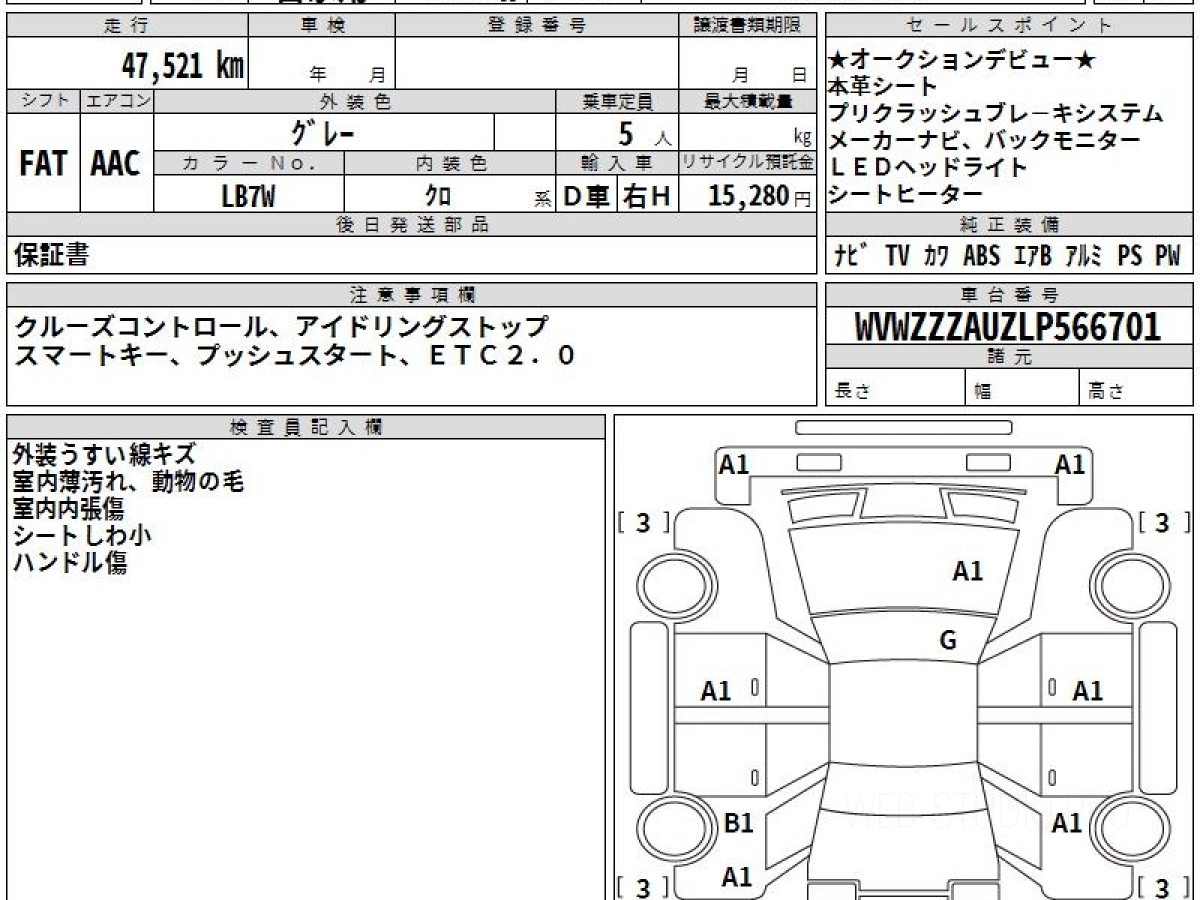
Task: Select the TV equipment label
Action: click(x=898, y=256)
